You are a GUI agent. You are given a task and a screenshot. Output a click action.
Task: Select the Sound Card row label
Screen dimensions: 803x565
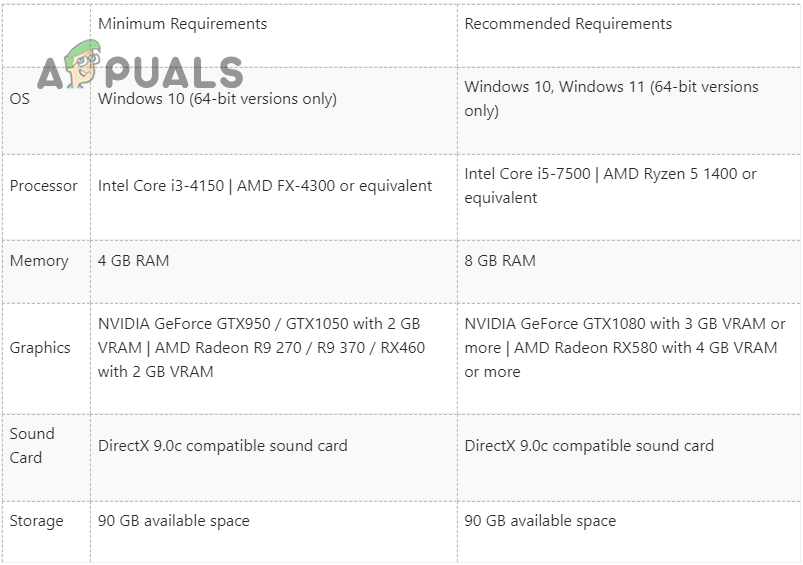(x=32, y=446)
